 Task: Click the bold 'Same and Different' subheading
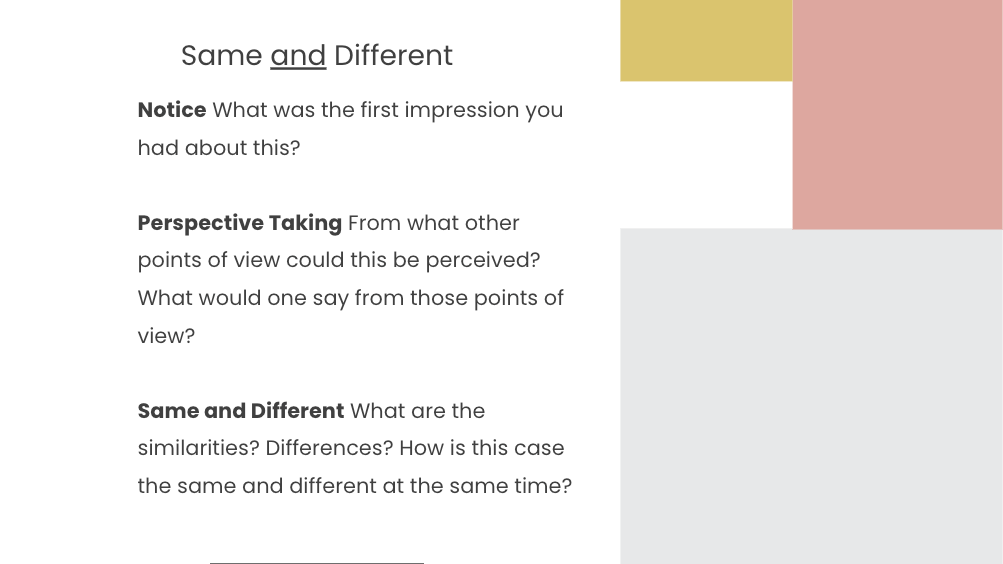point(241,411)
